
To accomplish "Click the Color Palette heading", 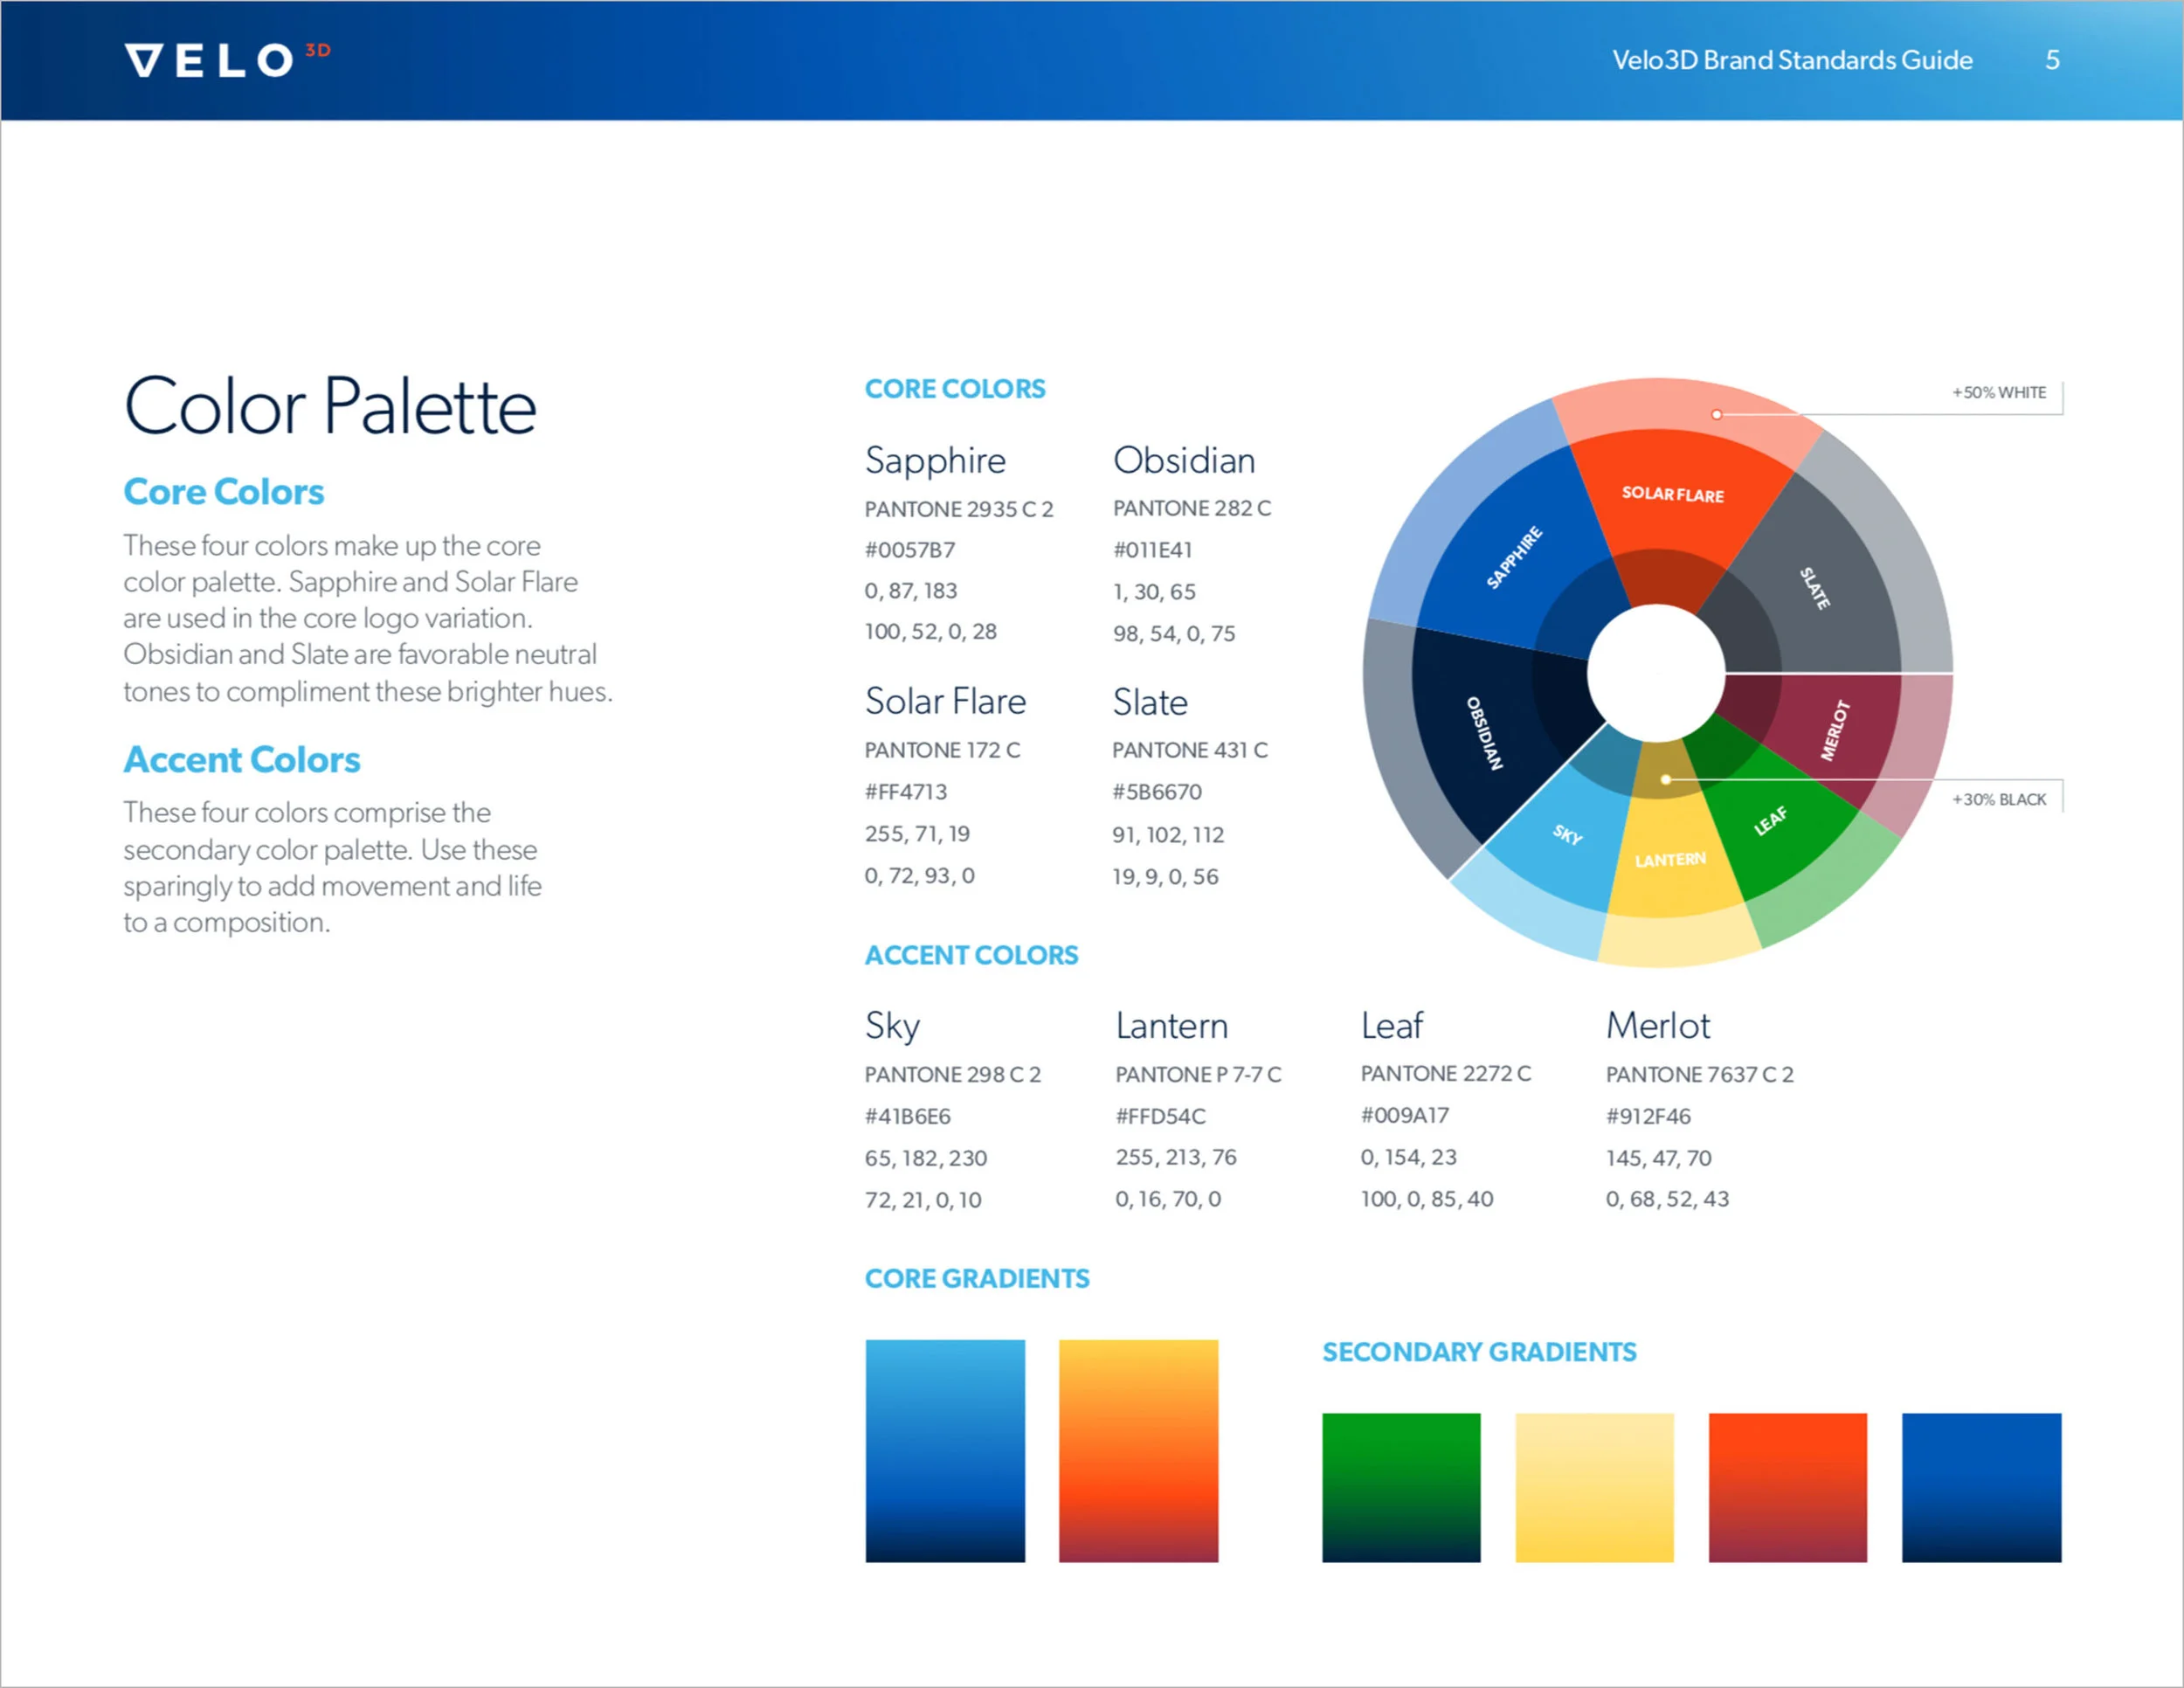I will pyautogui.click(x=330, y=407).
